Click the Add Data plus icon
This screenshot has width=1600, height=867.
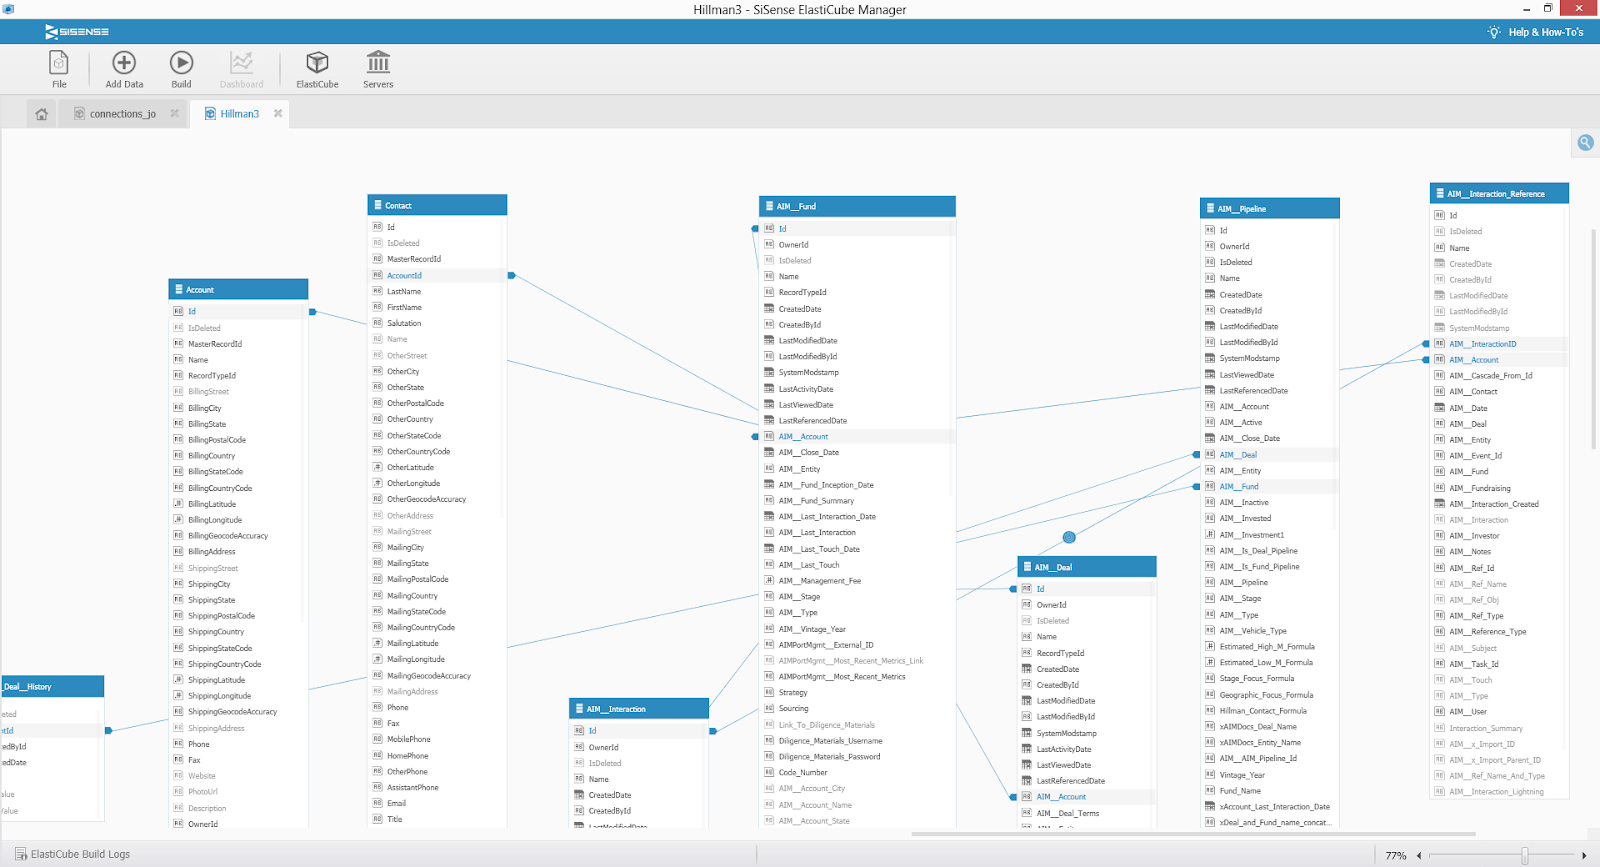pos(124,63)
